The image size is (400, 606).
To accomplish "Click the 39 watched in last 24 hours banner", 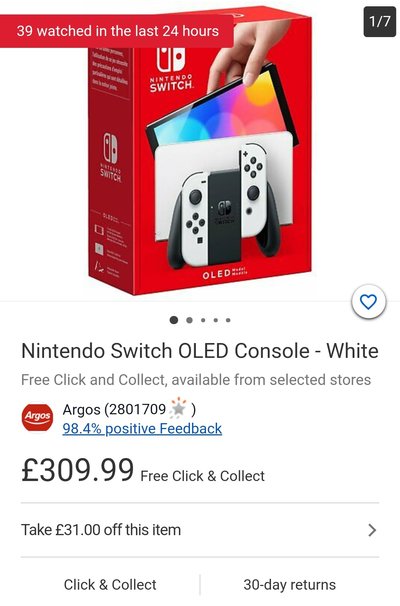I will pos(117,31).
